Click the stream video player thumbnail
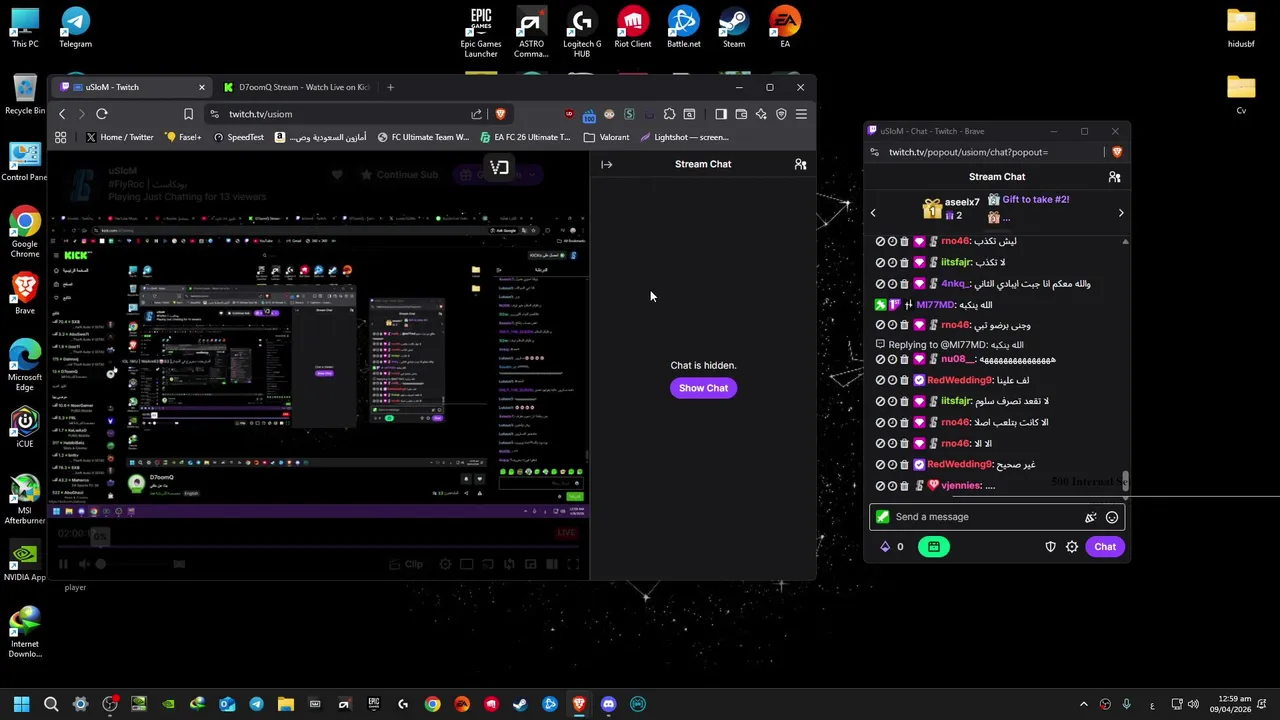1280x720 pixels. click(320, 365)
